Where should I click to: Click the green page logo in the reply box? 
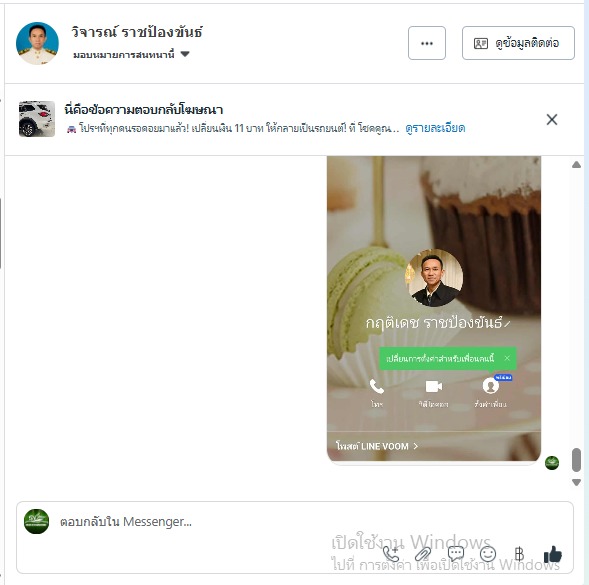pos(36,522)
